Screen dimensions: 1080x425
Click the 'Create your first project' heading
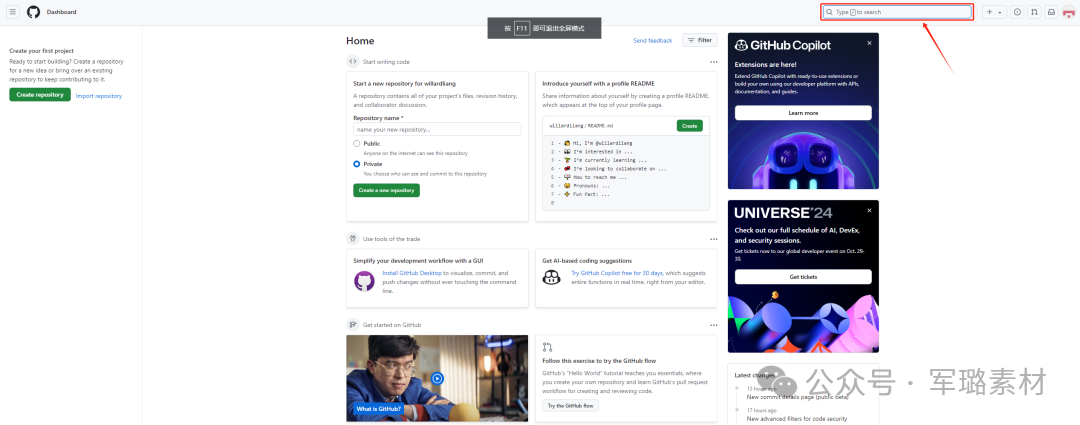pos(41,51)
